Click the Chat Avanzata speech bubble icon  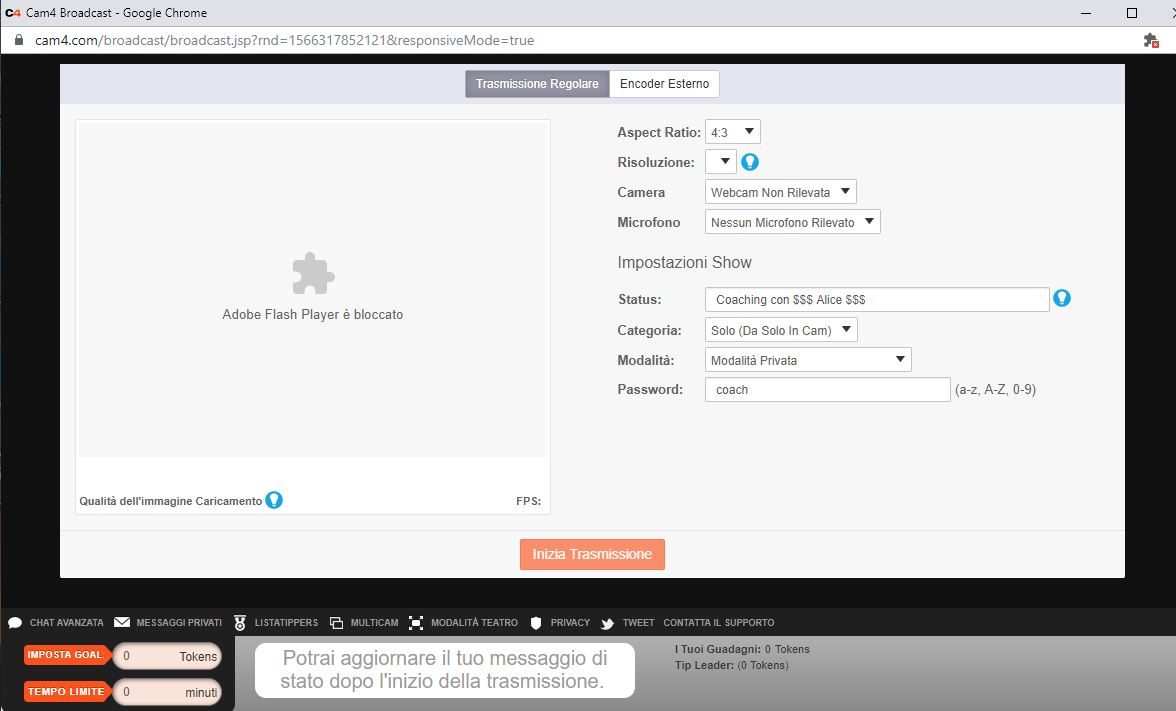point(15,623)
